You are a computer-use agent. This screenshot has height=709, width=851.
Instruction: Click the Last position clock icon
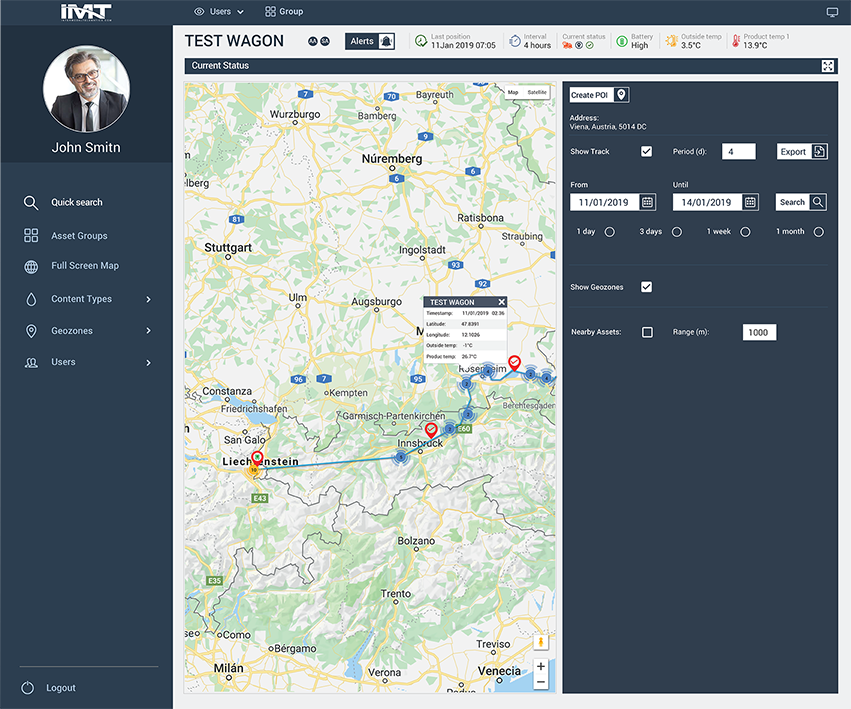pyautogui.click(x=421, y=41)
